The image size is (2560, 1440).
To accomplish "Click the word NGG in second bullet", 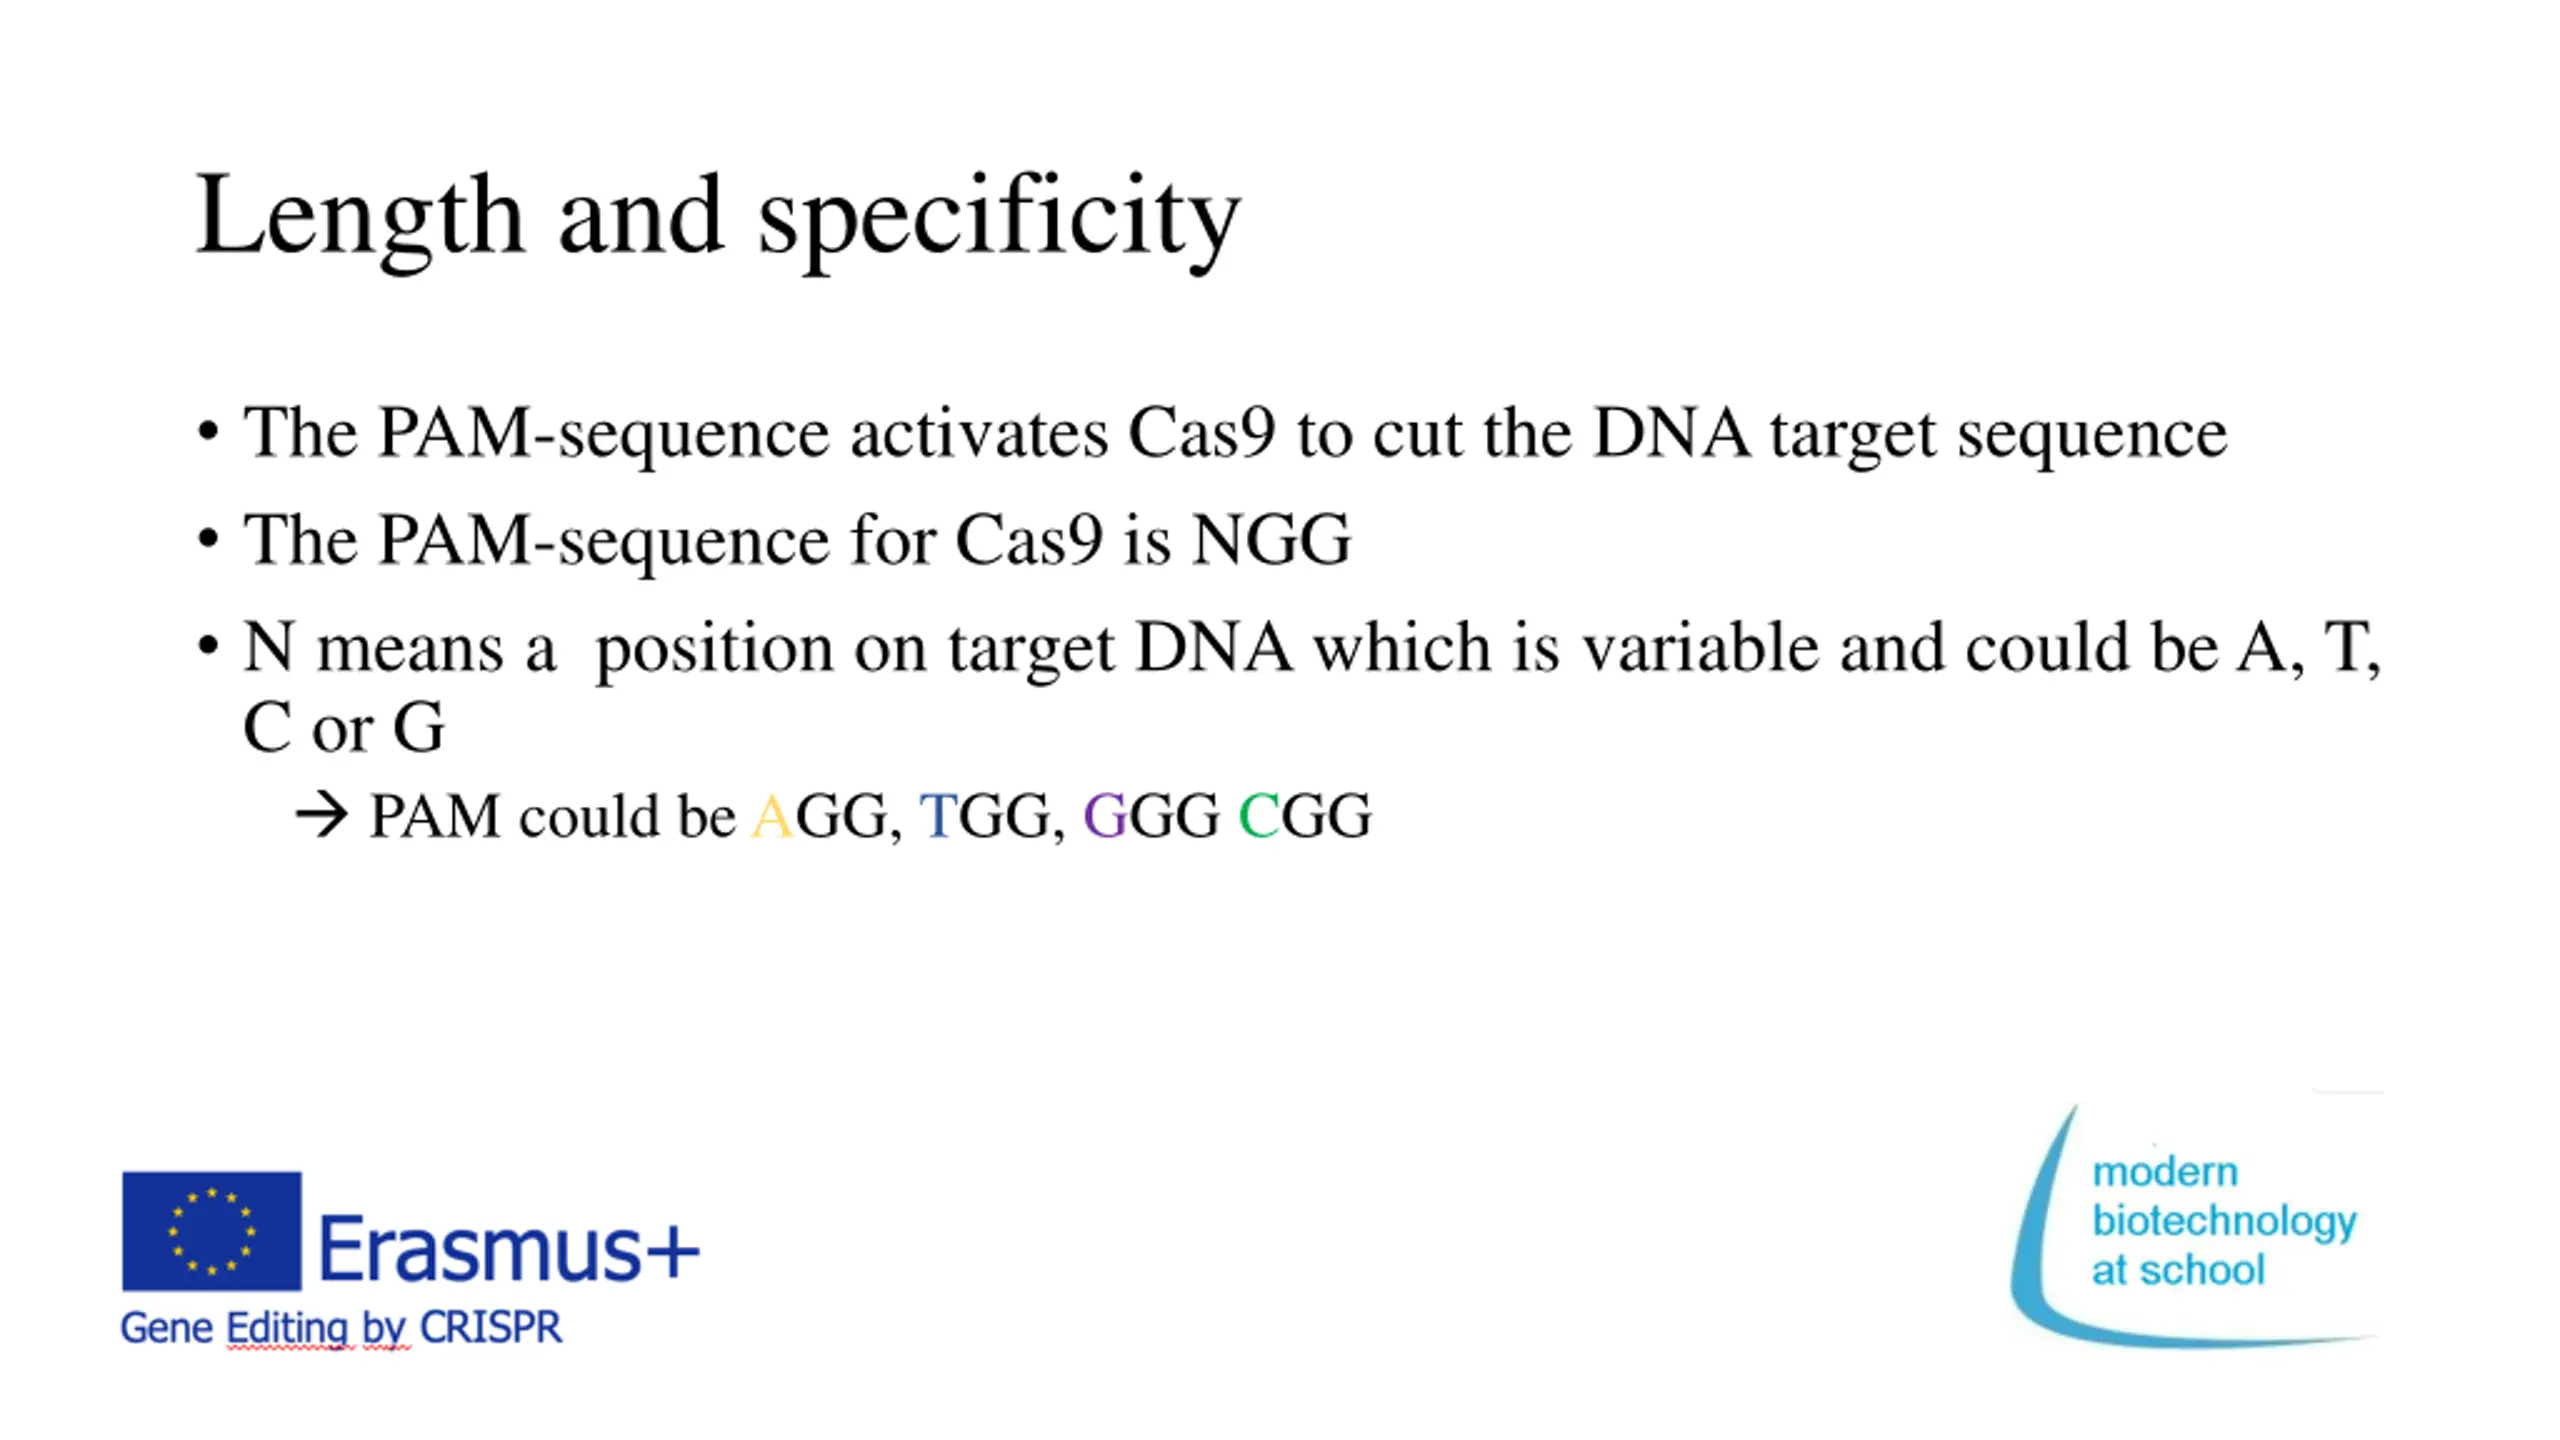I will 1271,540.
